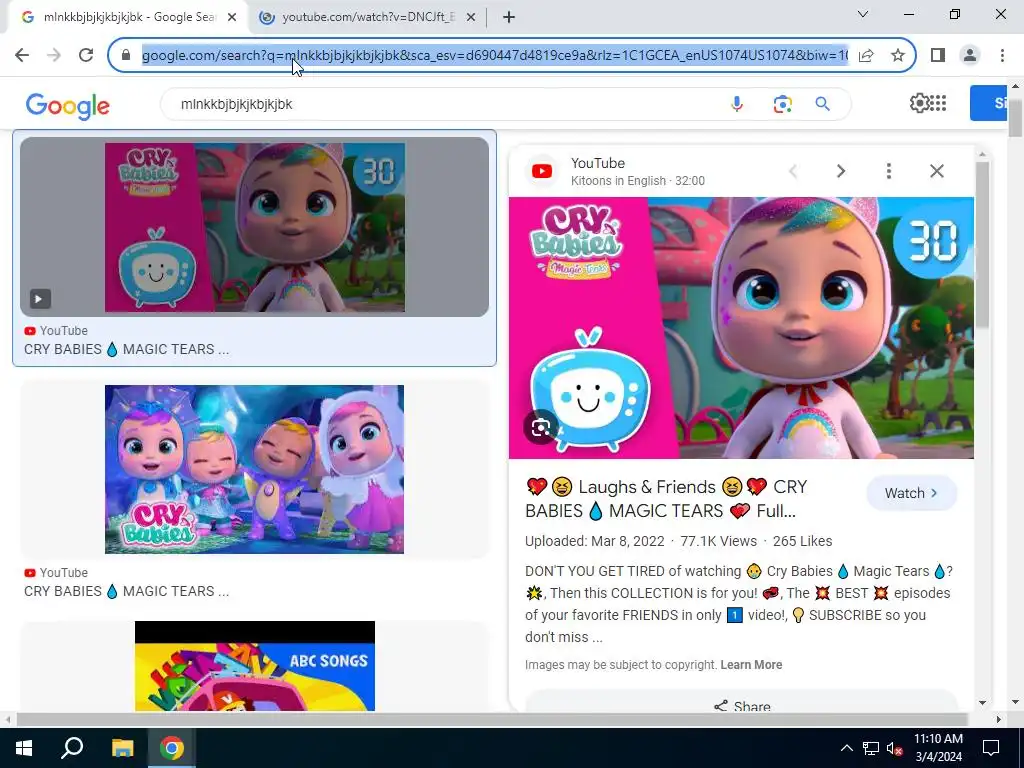
Task: Click the large preview image
Action: (x=741, y=328)
